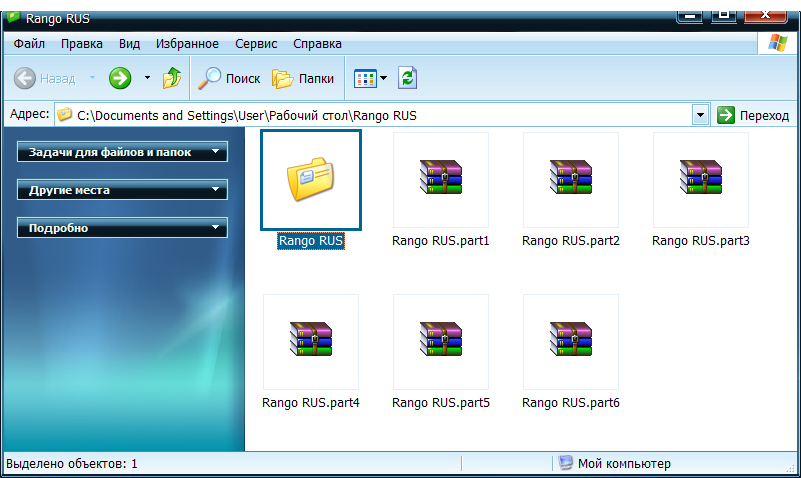Viewport: 801px width, 478px height.
Task: Click the Rango RUS.part4 file name
Action: pyautogui.click(x=311, y=402)
